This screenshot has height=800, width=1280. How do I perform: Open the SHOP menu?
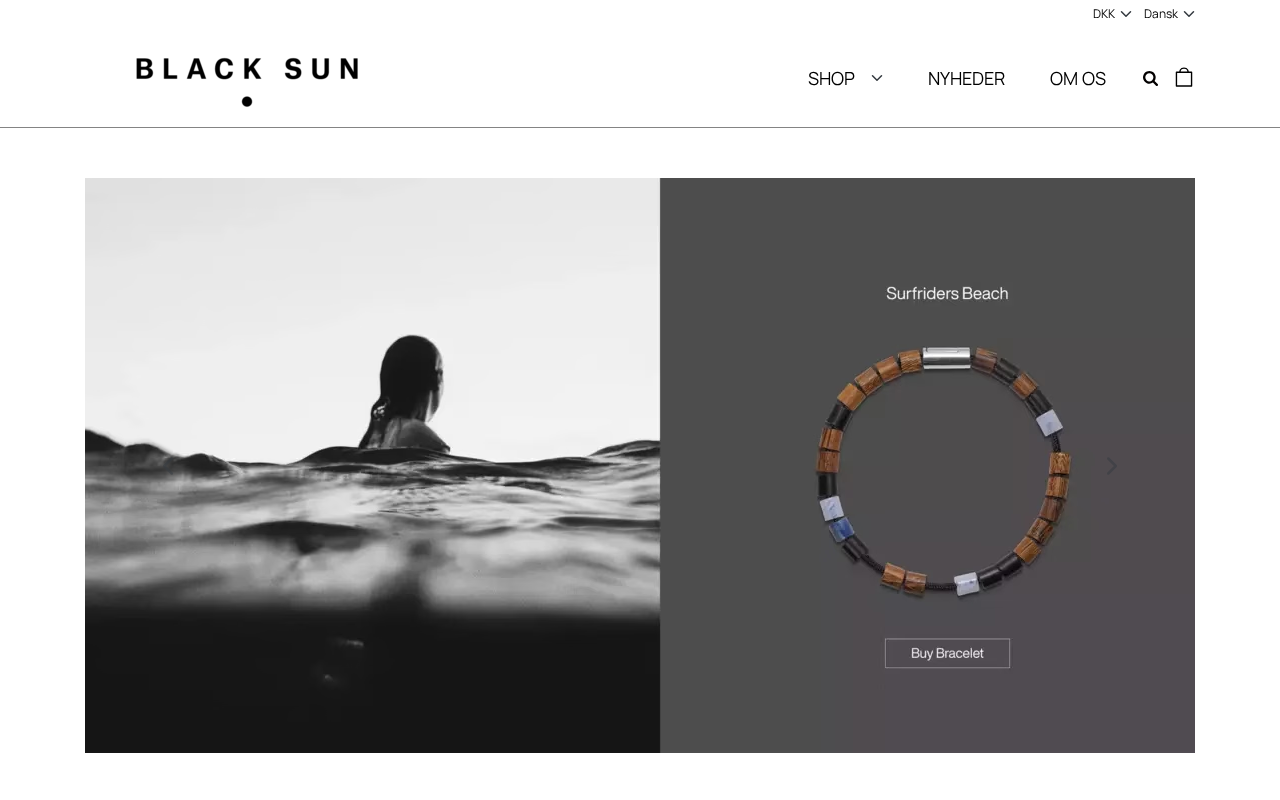pyautogui.click(x=831, y=78)
